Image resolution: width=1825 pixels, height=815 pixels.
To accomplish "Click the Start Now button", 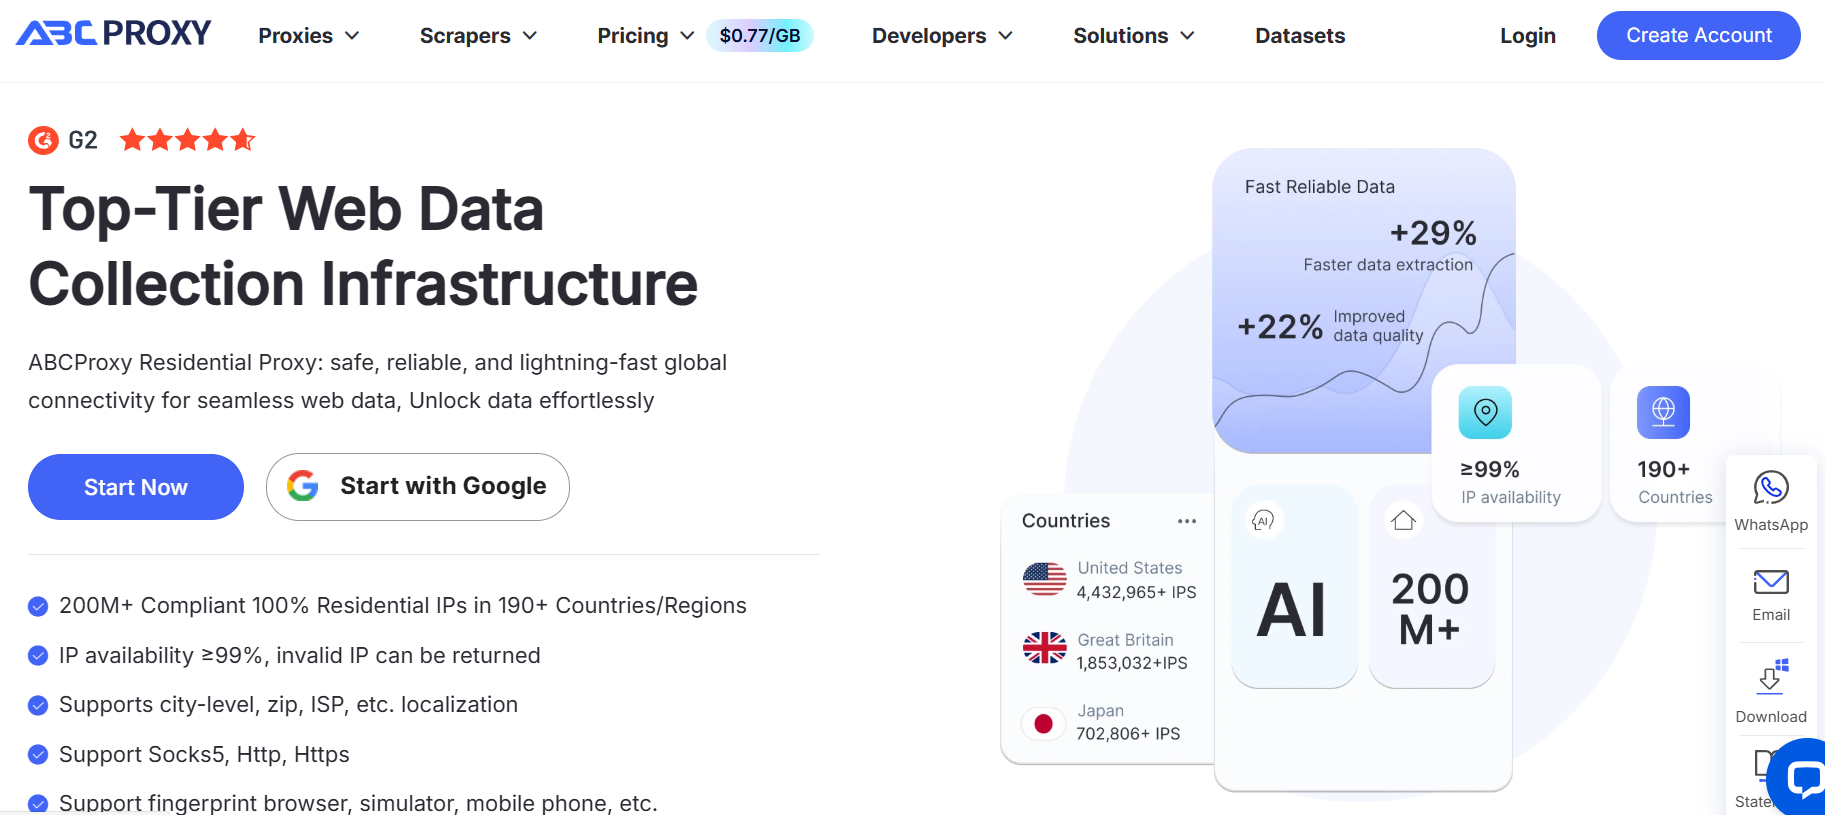I will [136, 487].
